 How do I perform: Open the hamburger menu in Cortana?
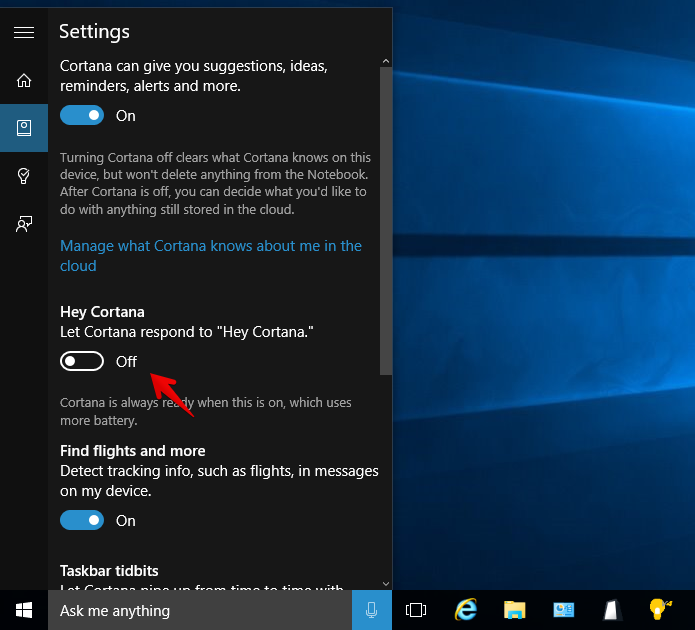pos(24,32)
